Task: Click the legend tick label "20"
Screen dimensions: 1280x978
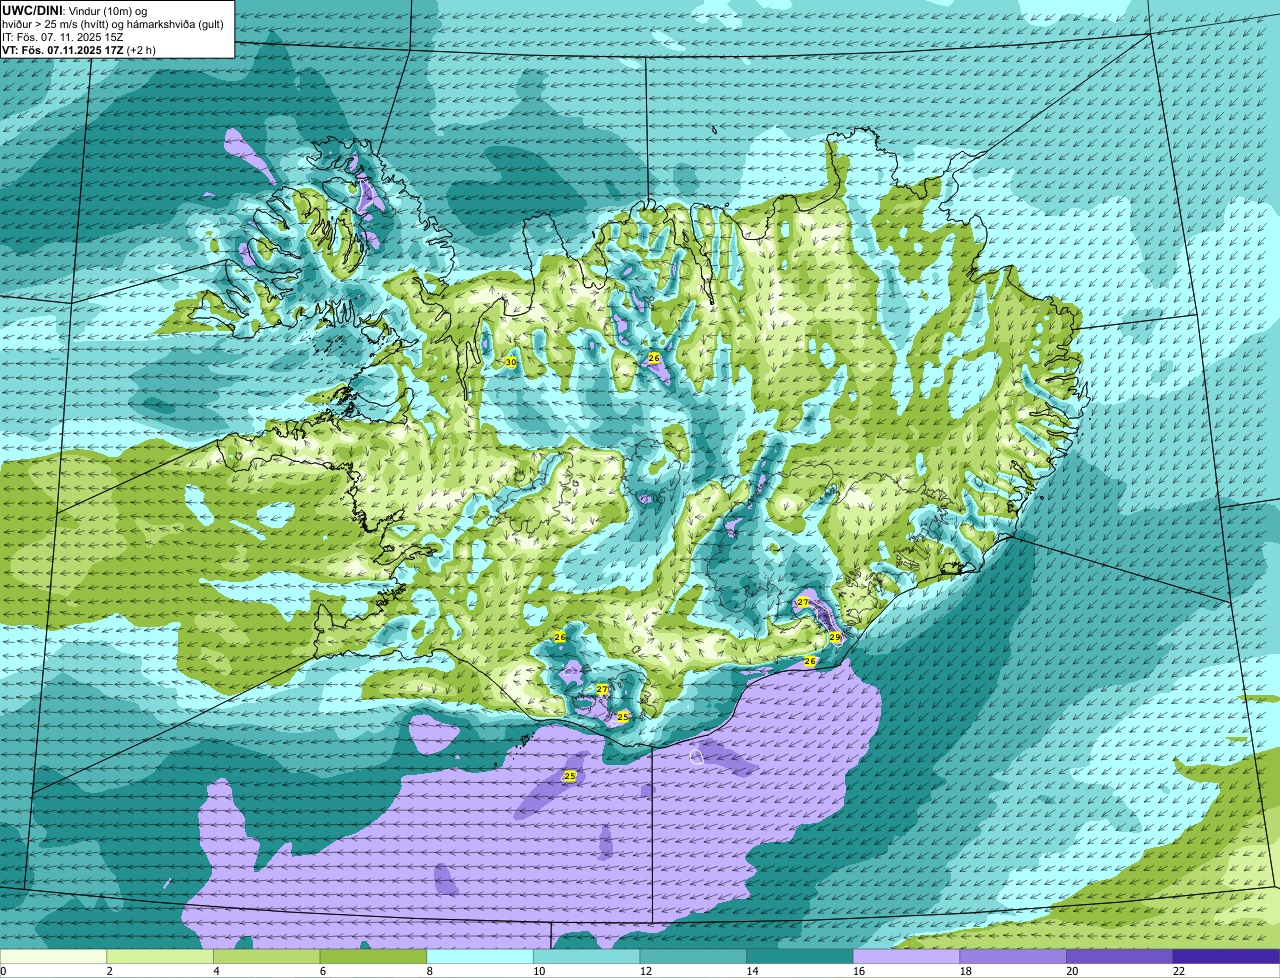Action: tap(1072, 971)
